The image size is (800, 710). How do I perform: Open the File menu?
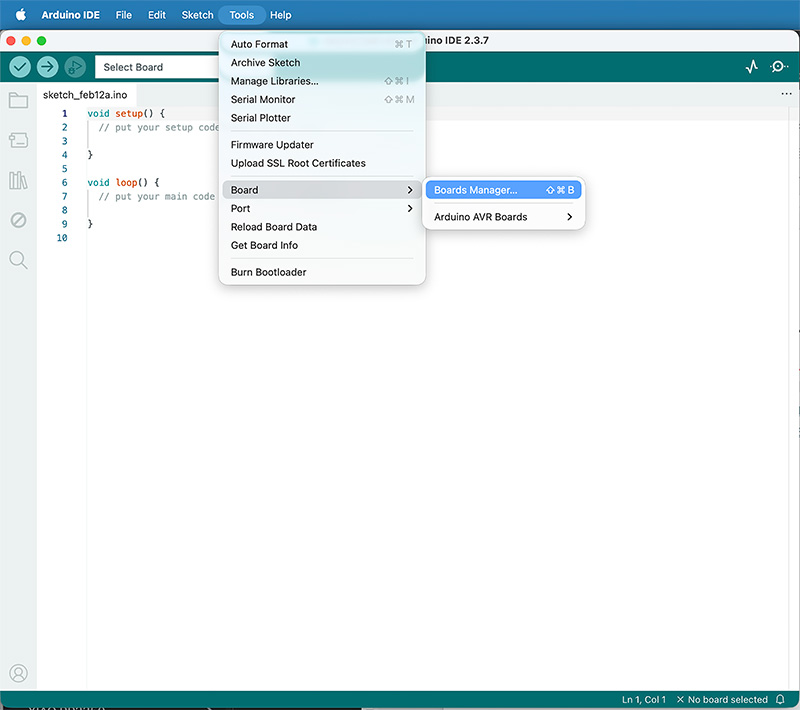(123, 15)
